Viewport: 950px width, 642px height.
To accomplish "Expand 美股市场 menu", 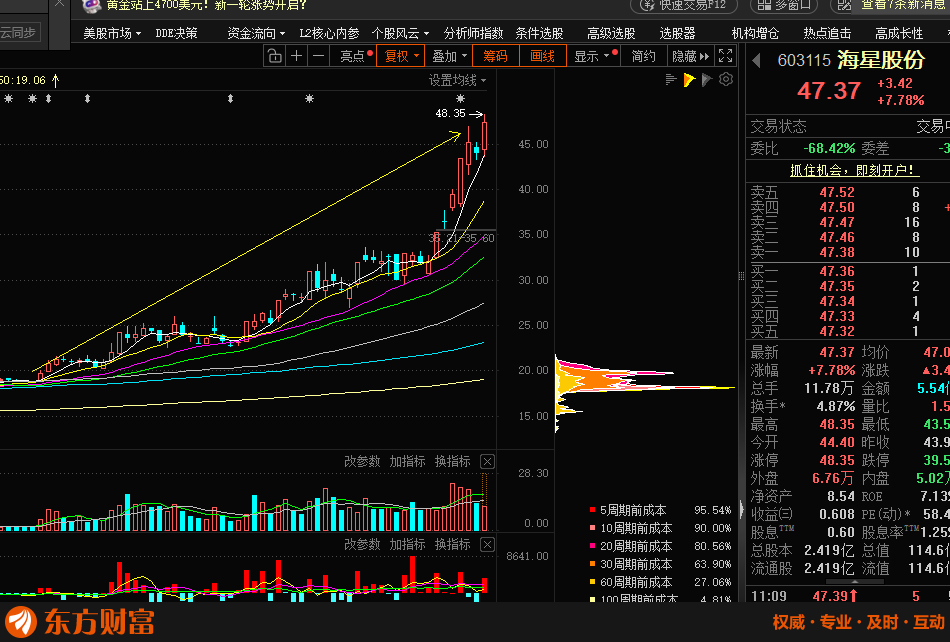I will click(x=111, y=33).
